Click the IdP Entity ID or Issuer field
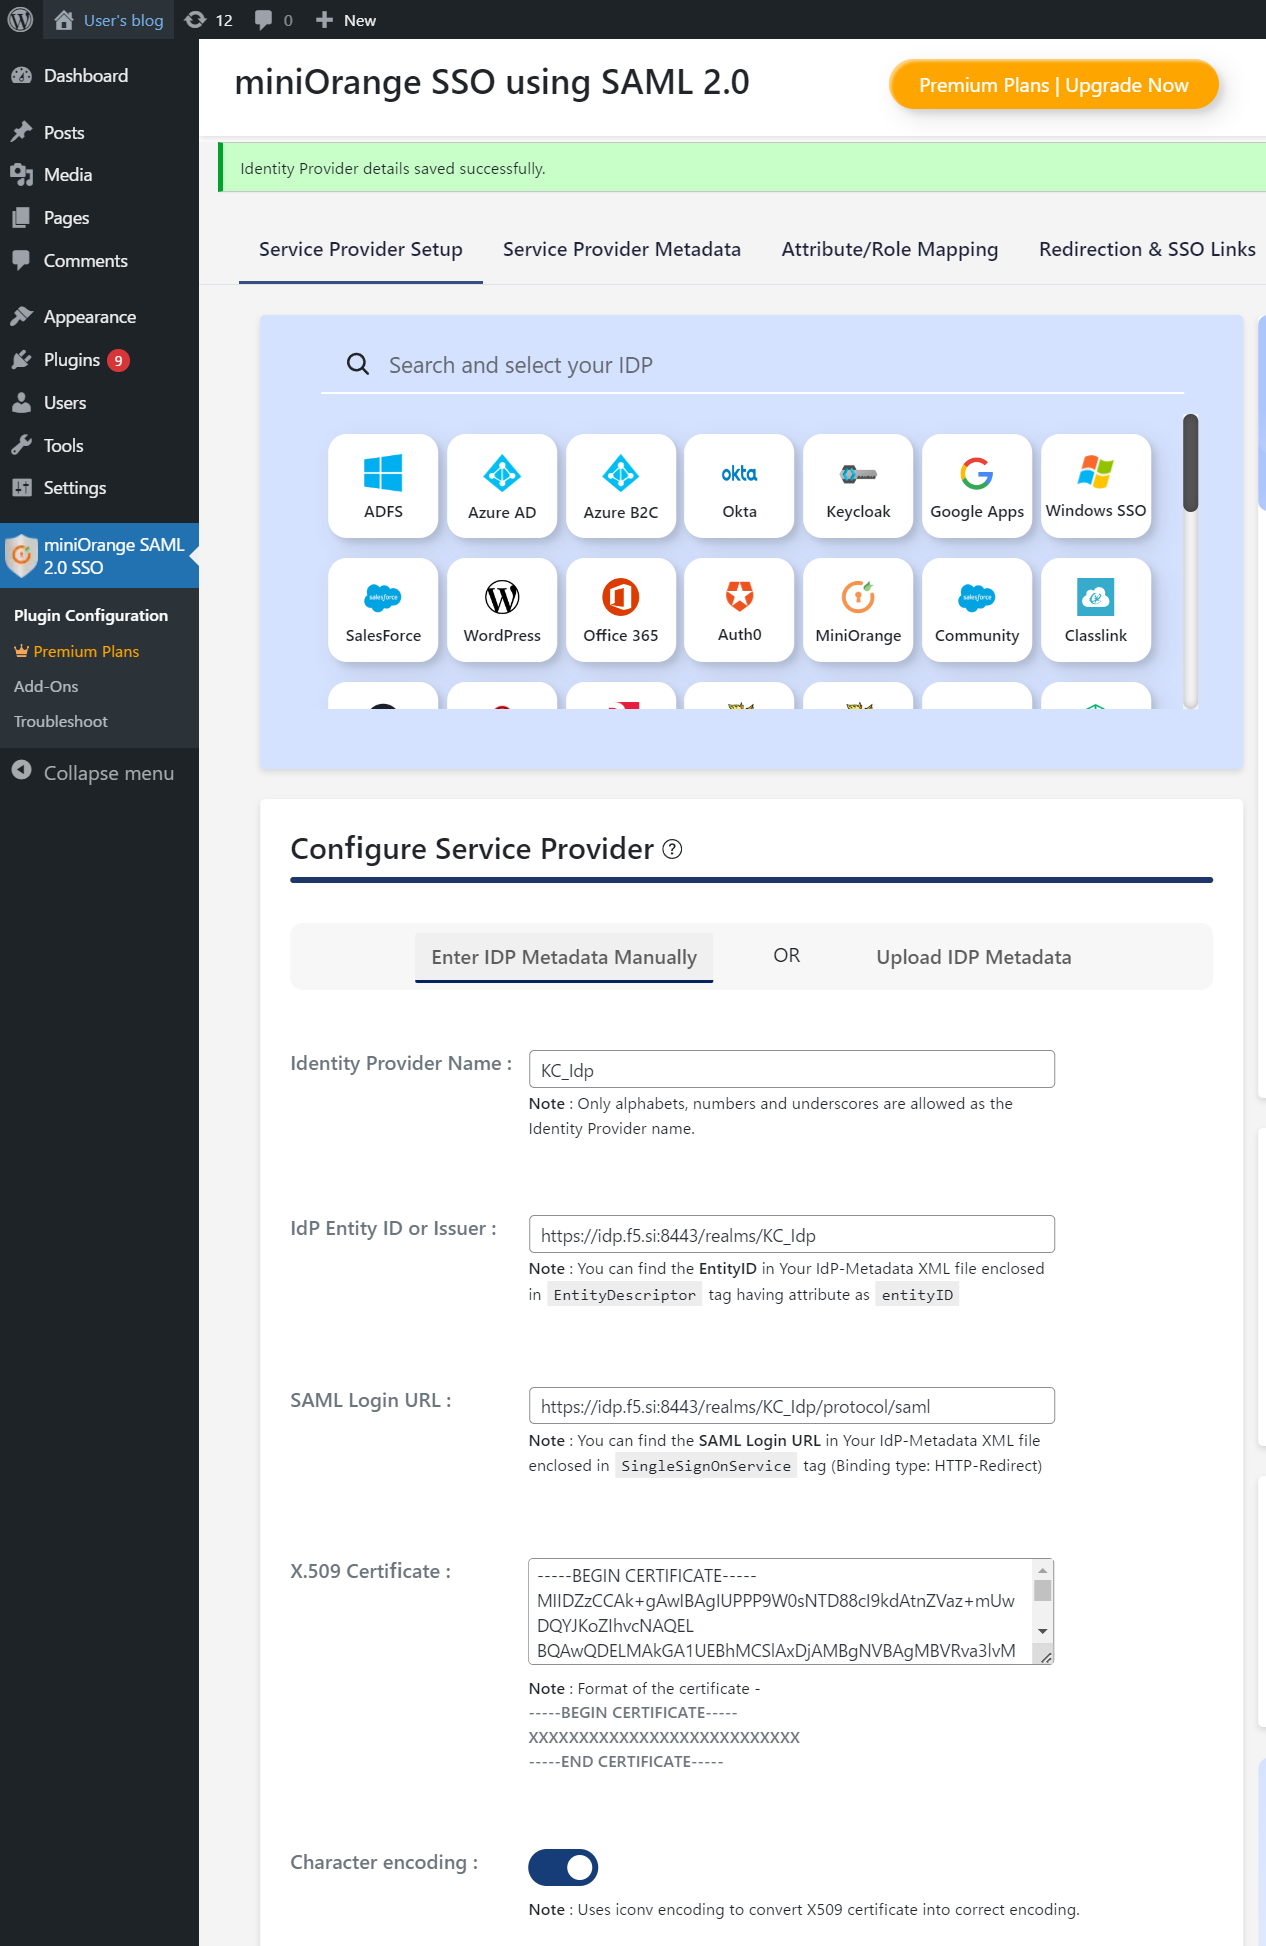This screenshot has width=1266, height=1946. pyautogui.click(x=792, y=1234)
